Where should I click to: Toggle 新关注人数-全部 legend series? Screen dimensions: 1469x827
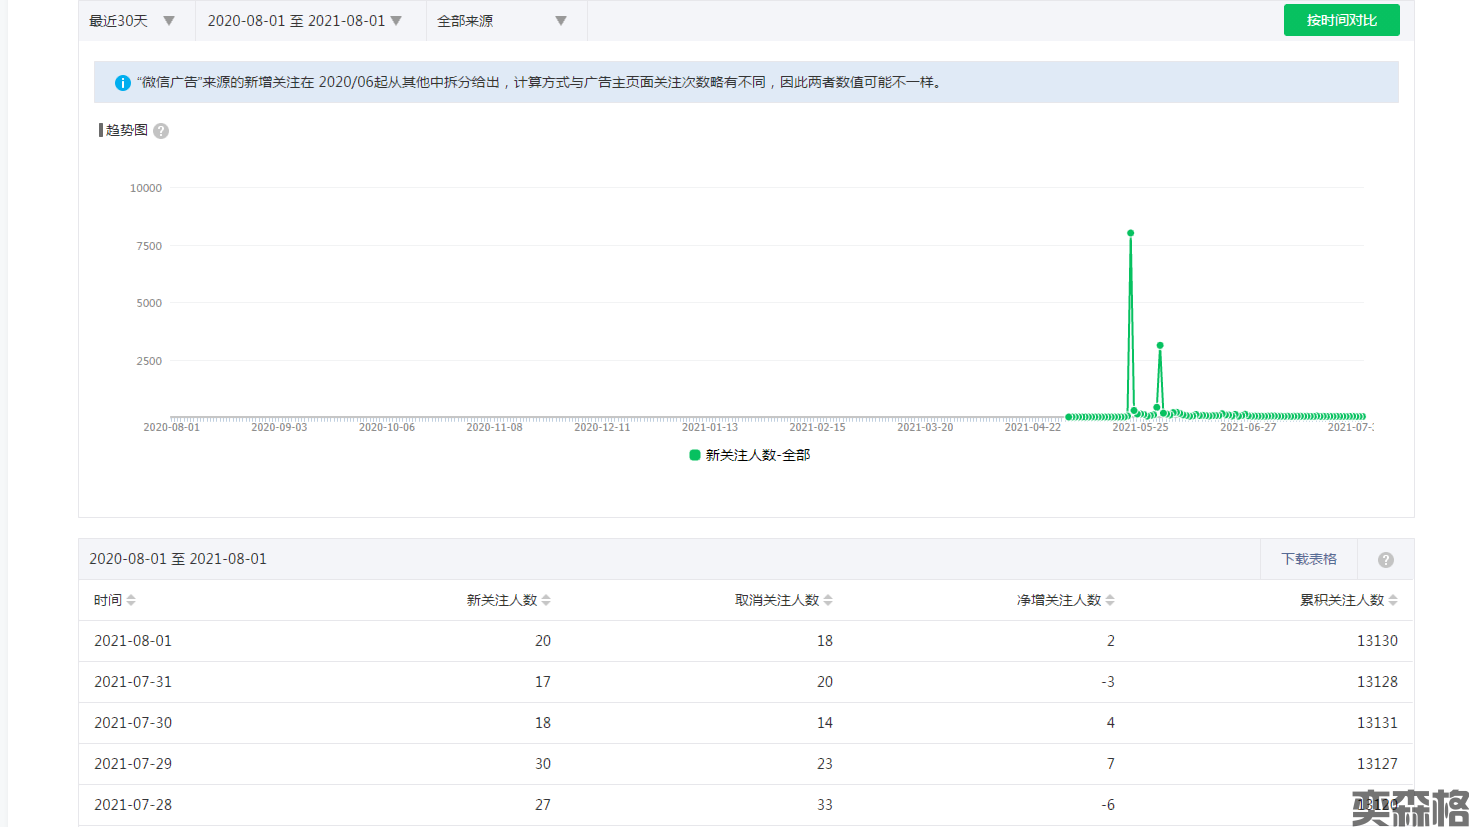point(749,455)
